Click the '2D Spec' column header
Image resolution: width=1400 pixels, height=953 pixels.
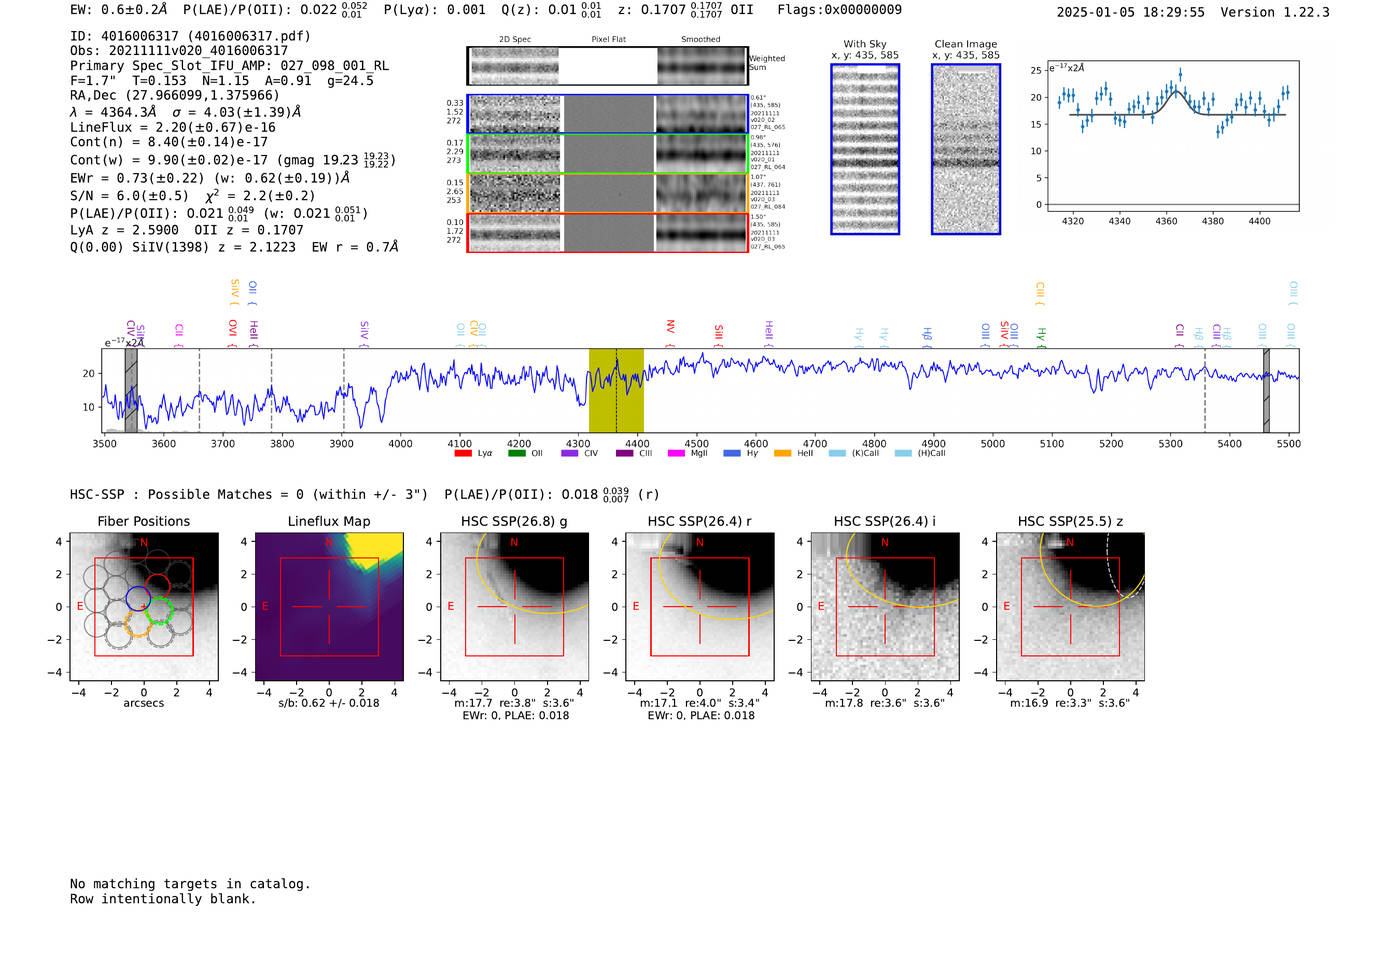coord(515,40)
